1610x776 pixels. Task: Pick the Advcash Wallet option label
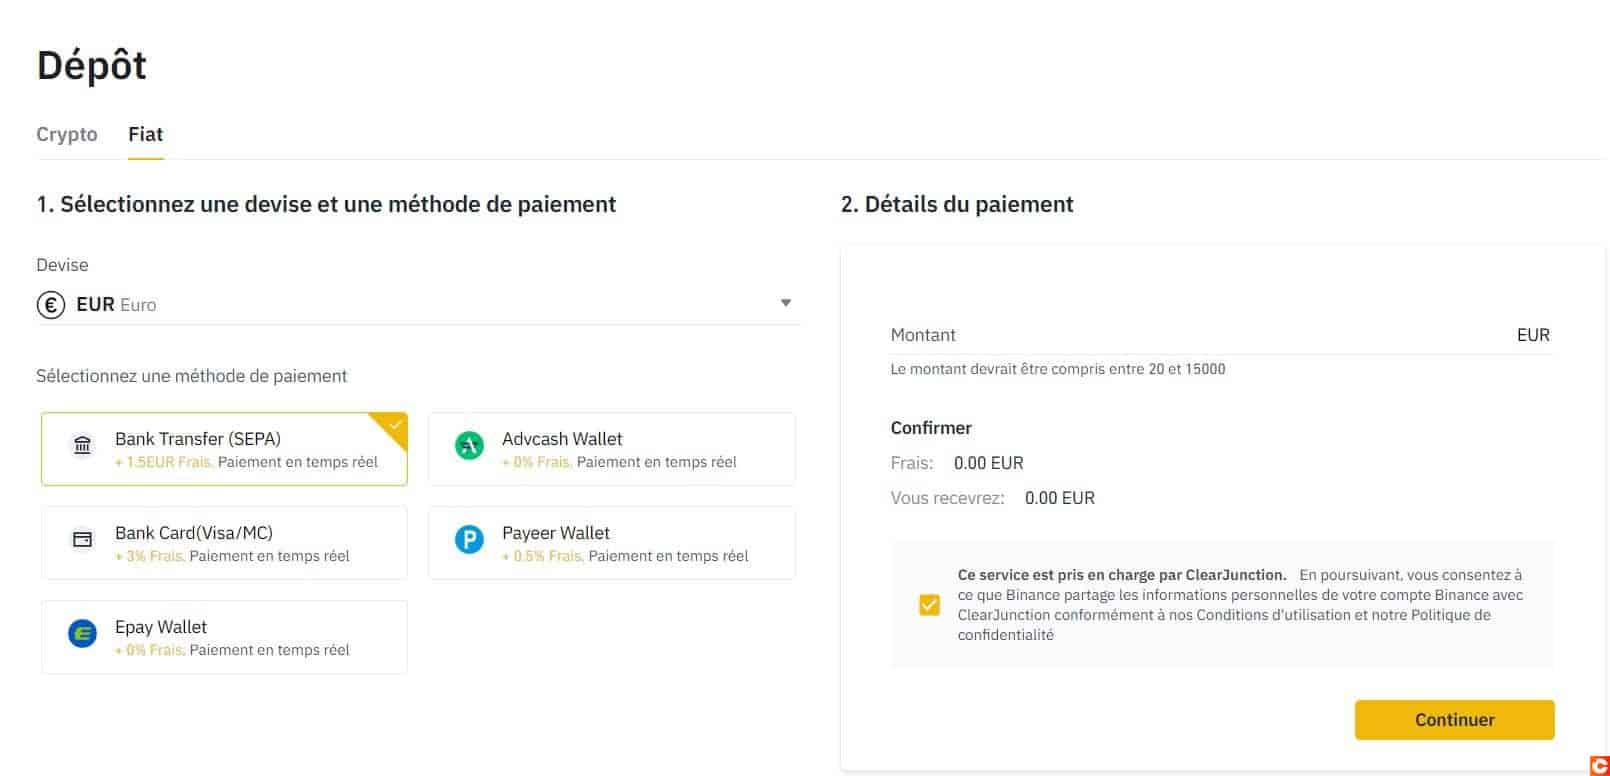pos(562,439)
